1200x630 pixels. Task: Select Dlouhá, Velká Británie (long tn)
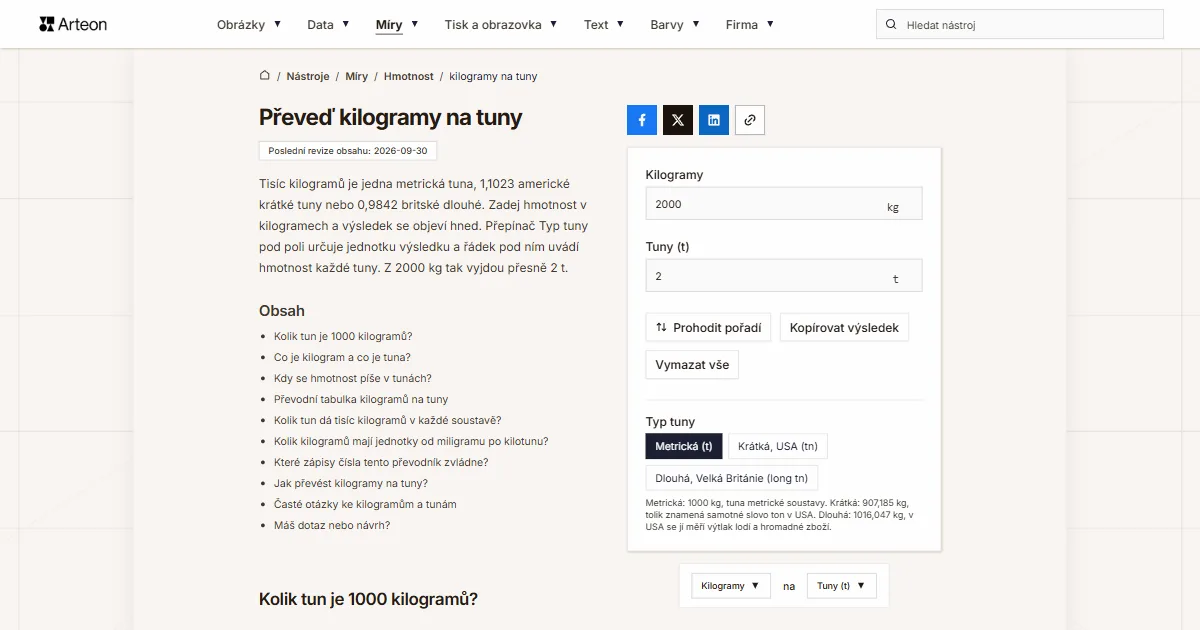coord(732,478)
